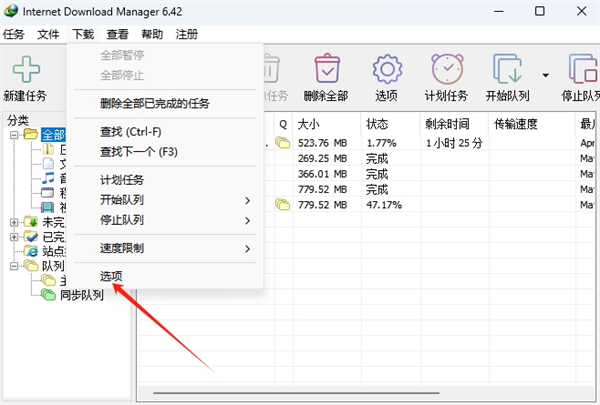Collapse the 全部 tree node

(x=14, y=135)
